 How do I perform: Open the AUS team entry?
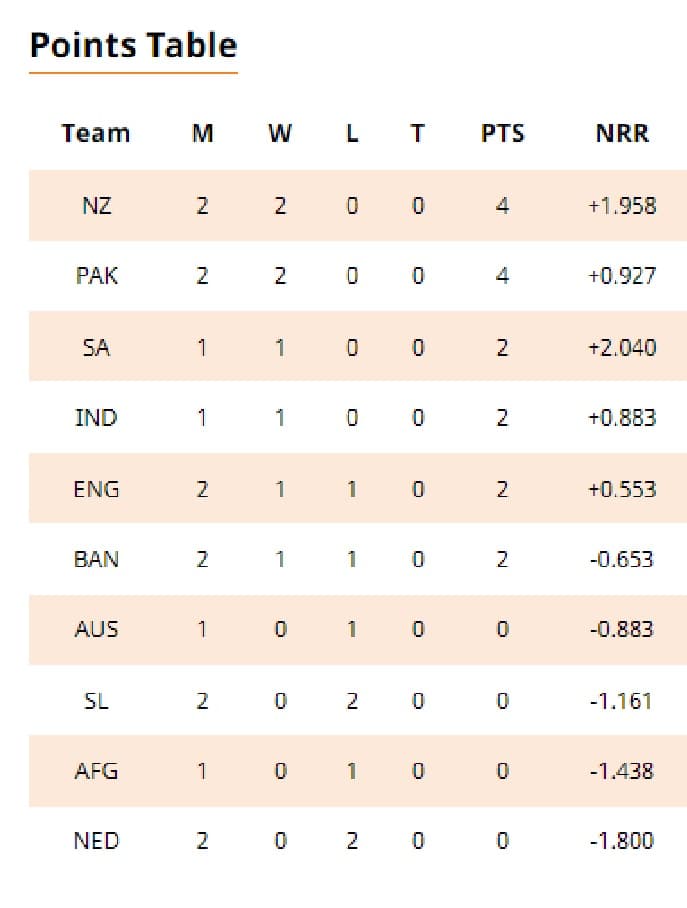[96, 629]
